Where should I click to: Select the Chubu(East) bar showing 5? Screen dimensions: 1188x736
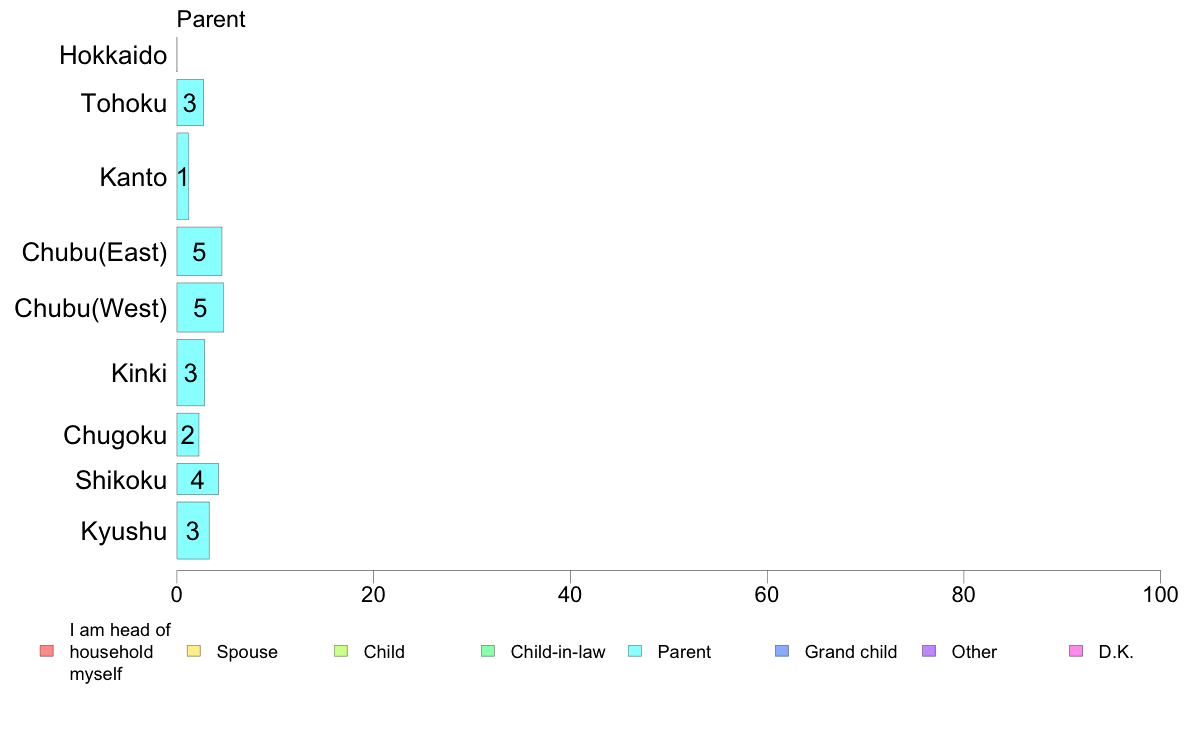tap(199, 252)
